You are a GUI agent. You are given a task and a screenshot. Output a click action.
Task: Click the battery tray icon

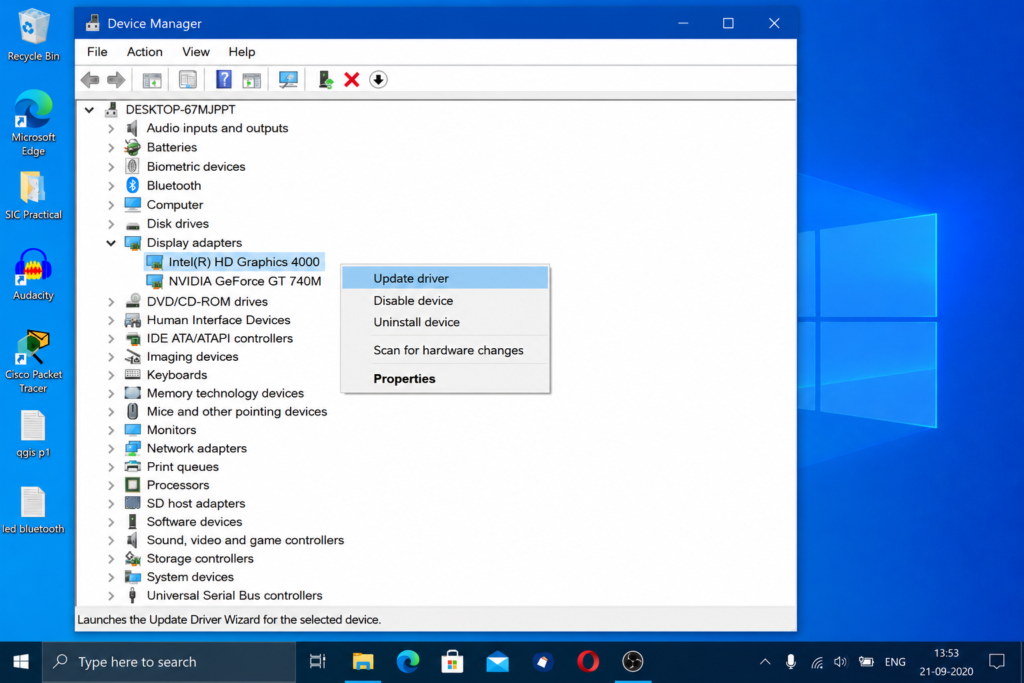pos(866,662)
